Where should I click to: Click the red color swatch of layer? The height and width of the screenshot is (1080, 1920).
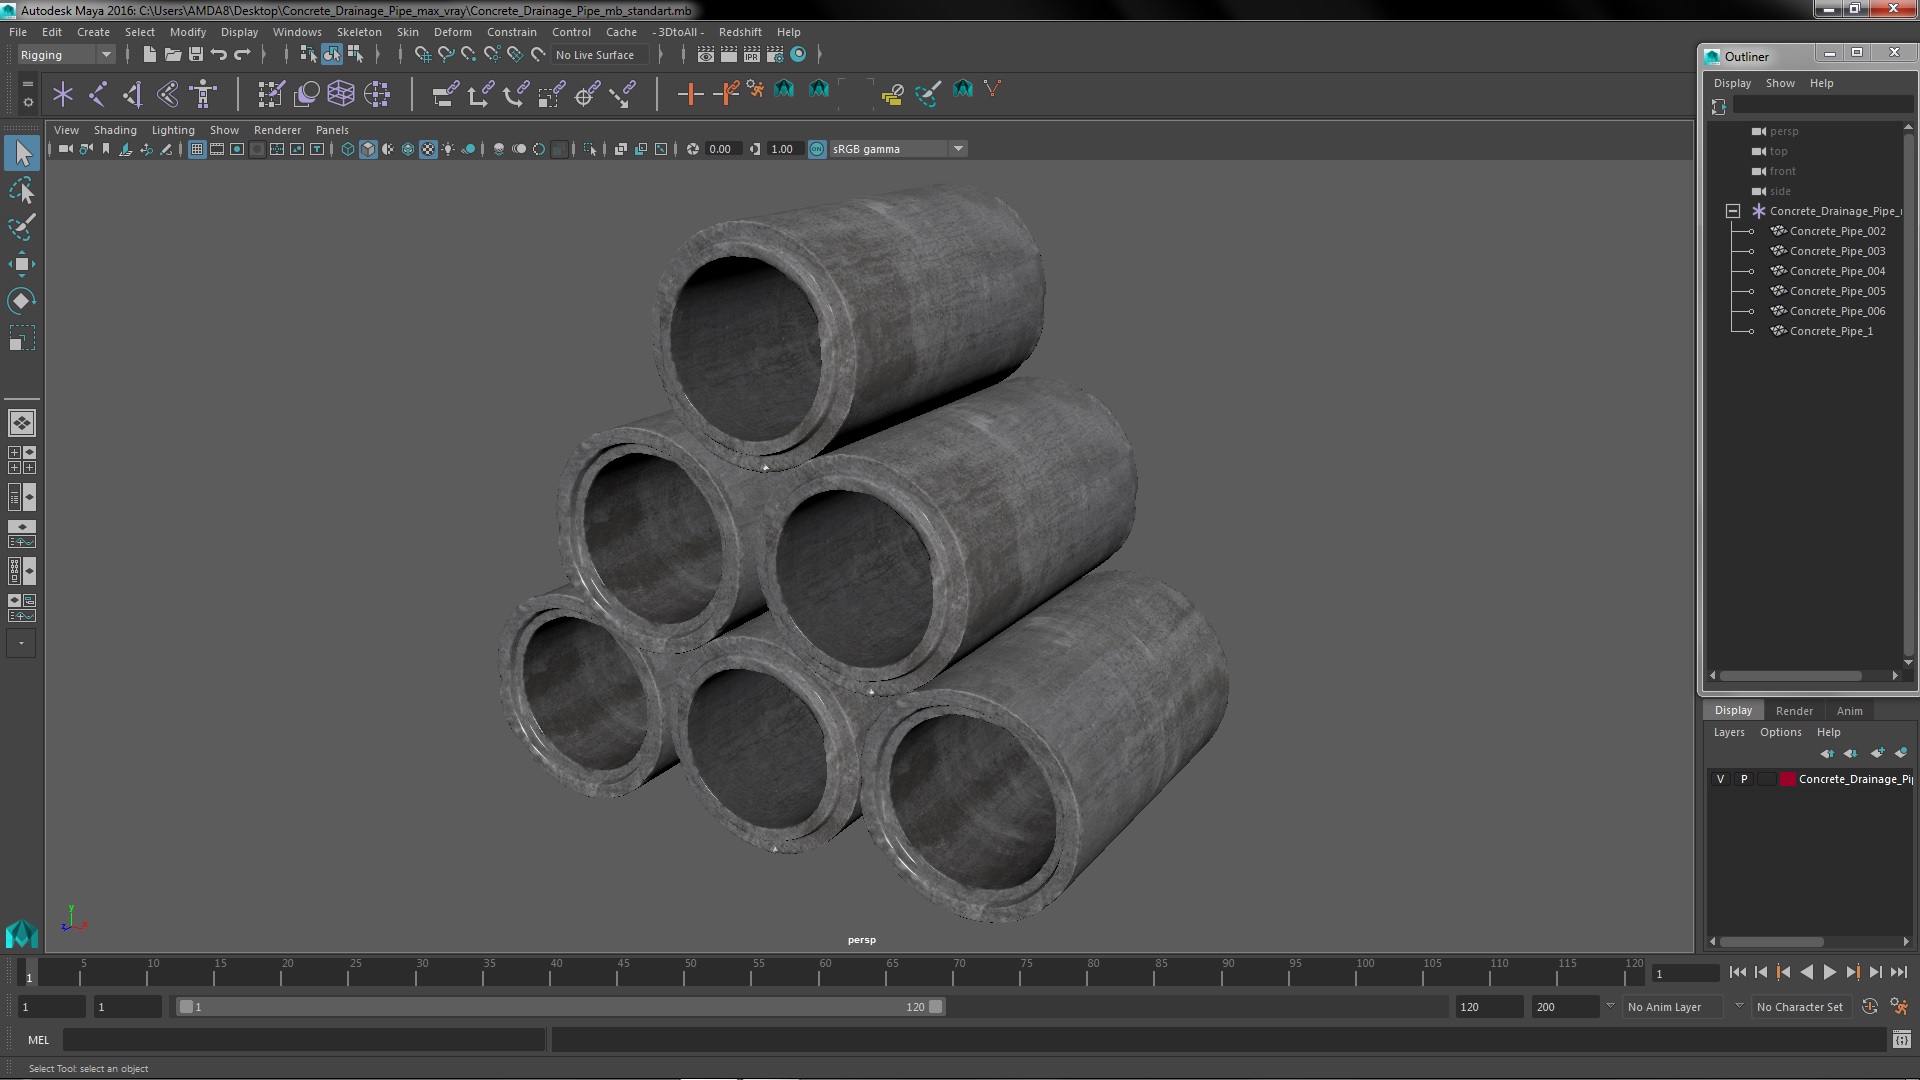pyautogui.click(x=1787, y=779)
